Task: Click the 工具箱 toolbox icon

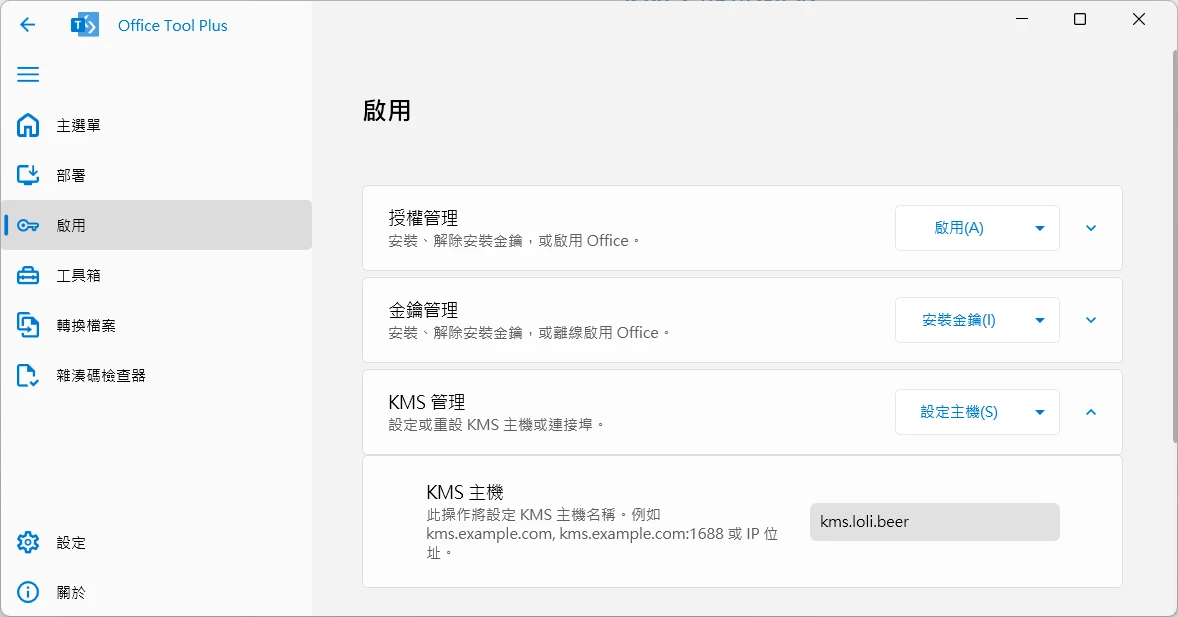Action: 28,276
